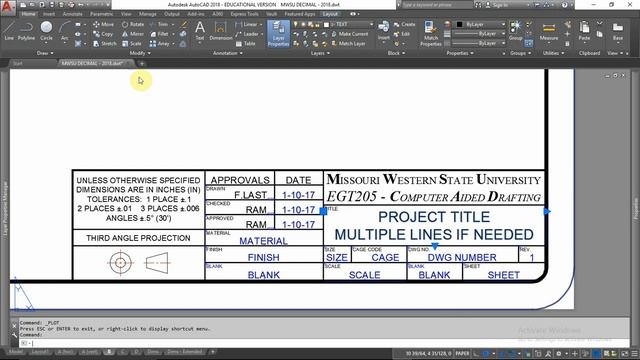Activate the Move command
Screen dimensions: 640x360
click(x=104, y=24)
